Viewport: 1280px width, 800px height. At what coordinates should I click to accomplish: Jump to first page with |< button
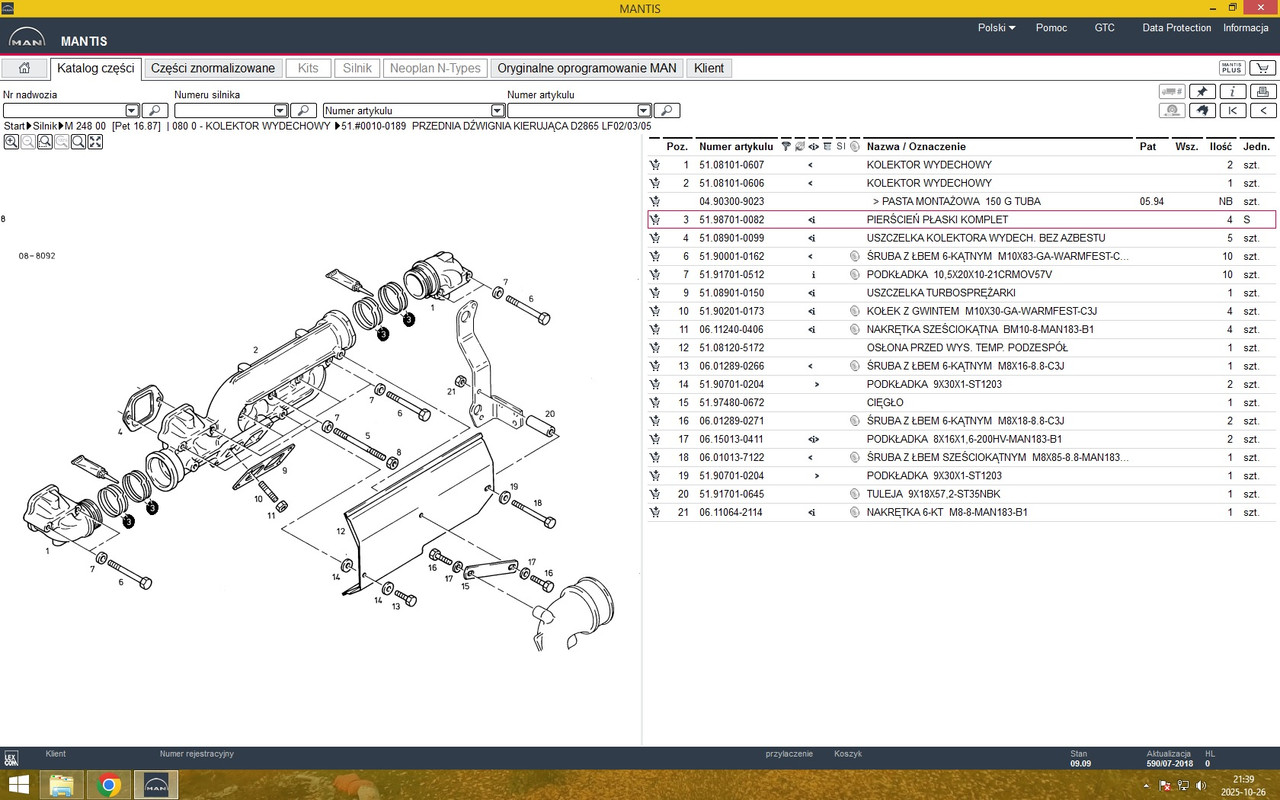(x=1233, y=110)
